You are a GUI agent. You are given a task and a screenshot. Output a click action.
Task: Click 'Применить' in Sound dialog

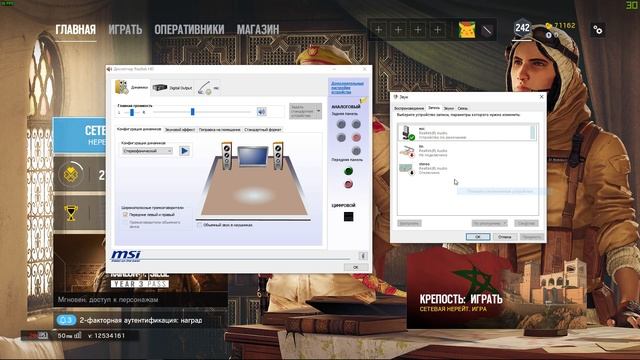tap(531, 237)
